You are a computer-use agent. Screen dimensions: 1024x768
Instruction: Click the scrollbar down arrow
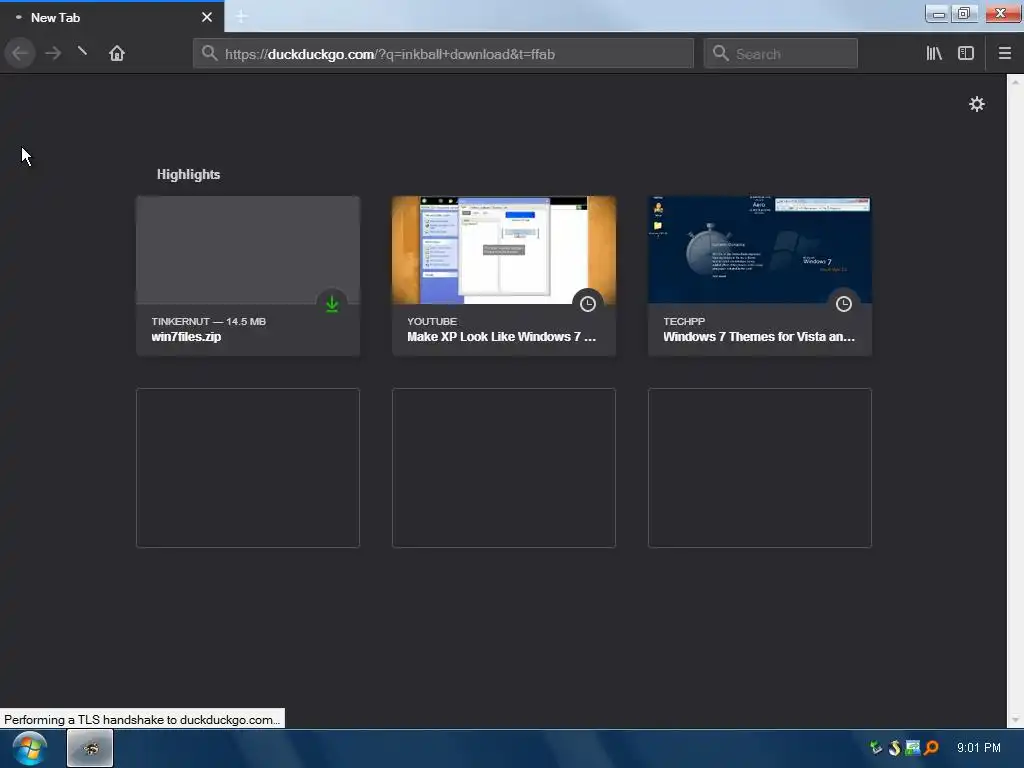pyautogui.click(x=1015, y=720)
